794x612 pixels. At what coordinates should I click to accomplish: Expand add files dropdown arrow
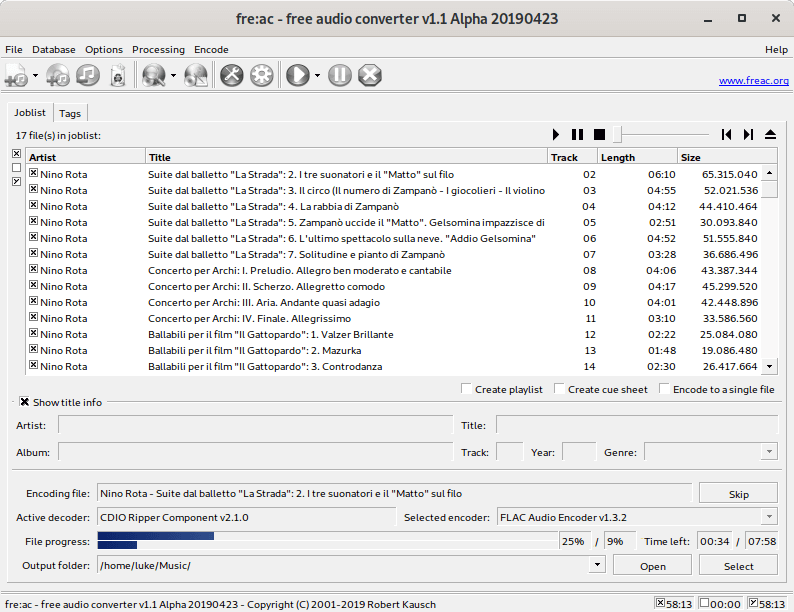click(35, 75)
